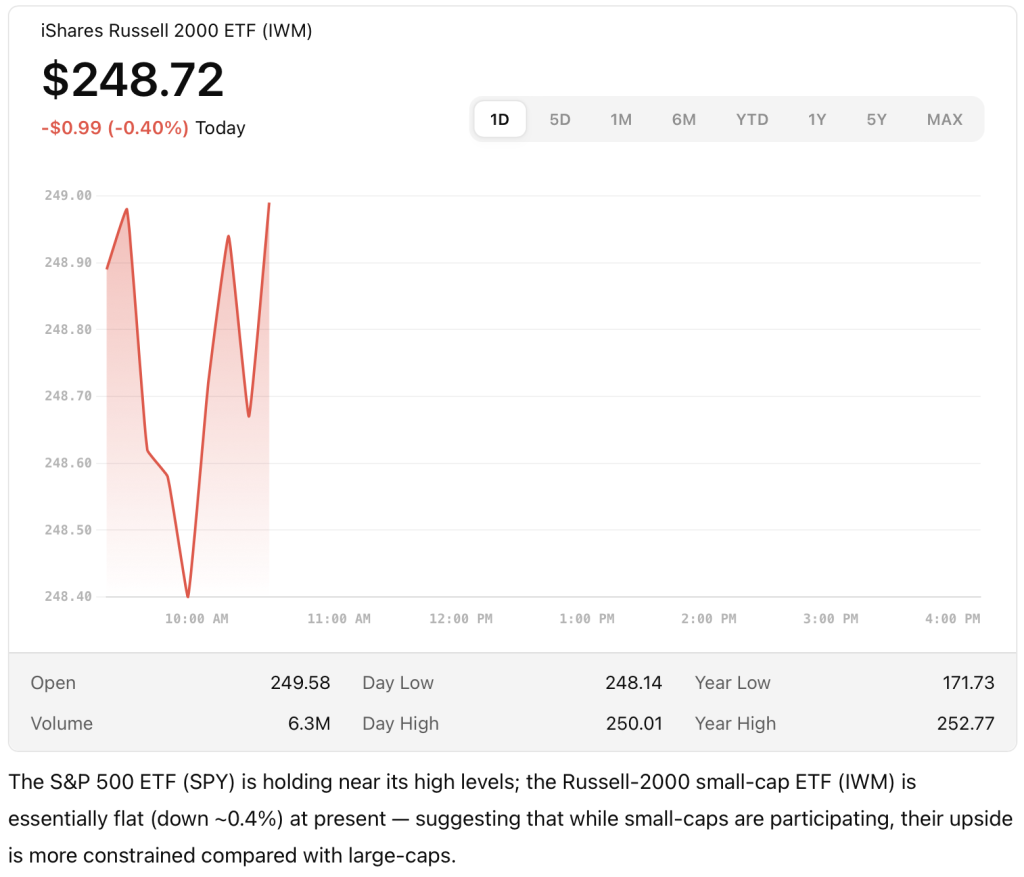Switch to 1Y chart view
The width and height of the screenshot is (1024, 877).
pyautogui.click(x=817, y=120)
